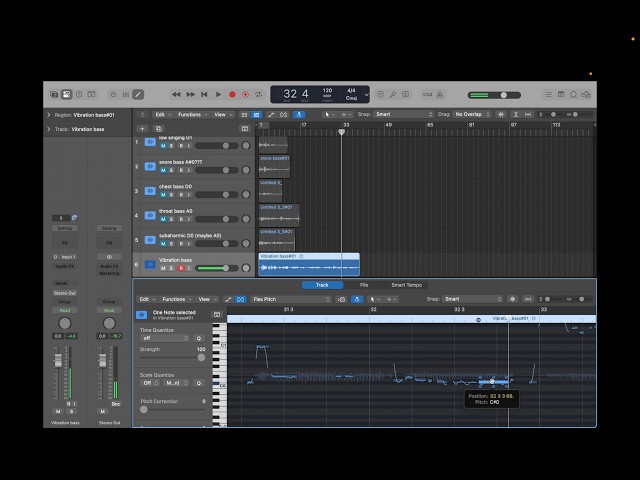Mute the snore bass A#0??? track
The image size is (640, 480).
163,170
